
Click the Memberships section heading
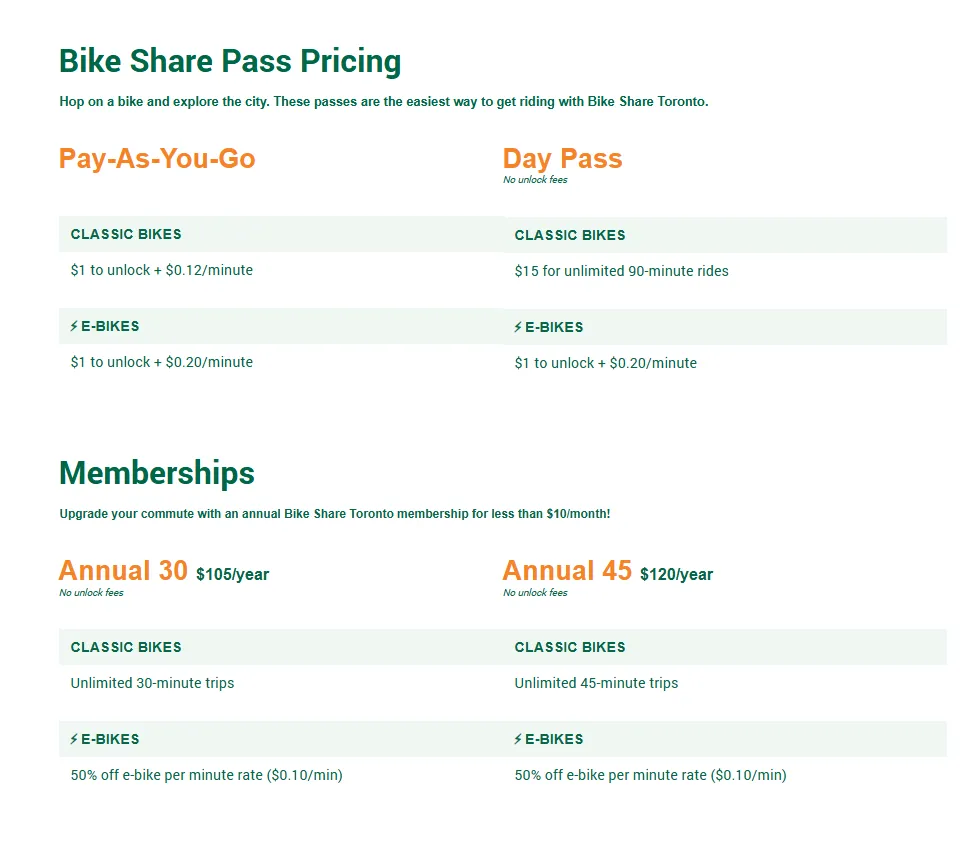click(x=157, y=472)
